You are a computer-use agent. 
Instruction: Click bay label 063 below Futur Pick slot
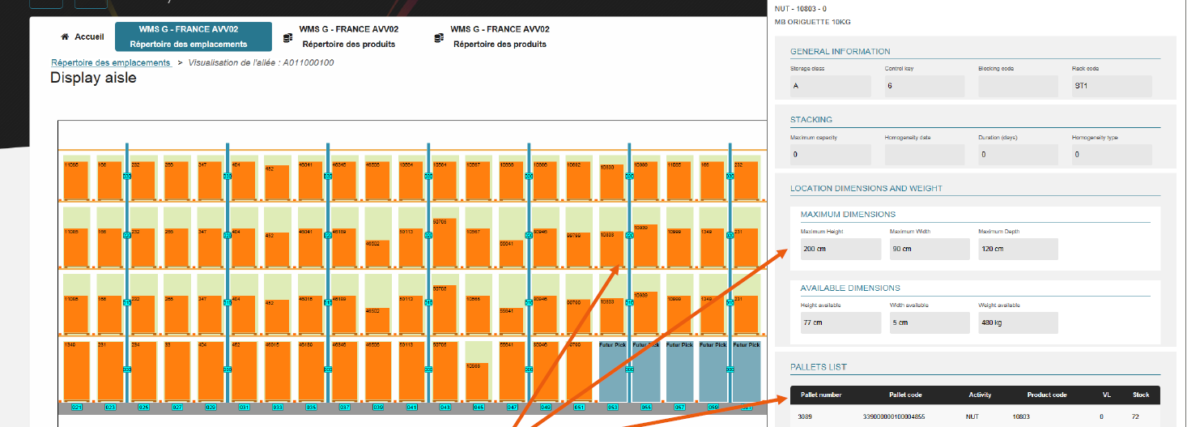(x=613, y=408)
